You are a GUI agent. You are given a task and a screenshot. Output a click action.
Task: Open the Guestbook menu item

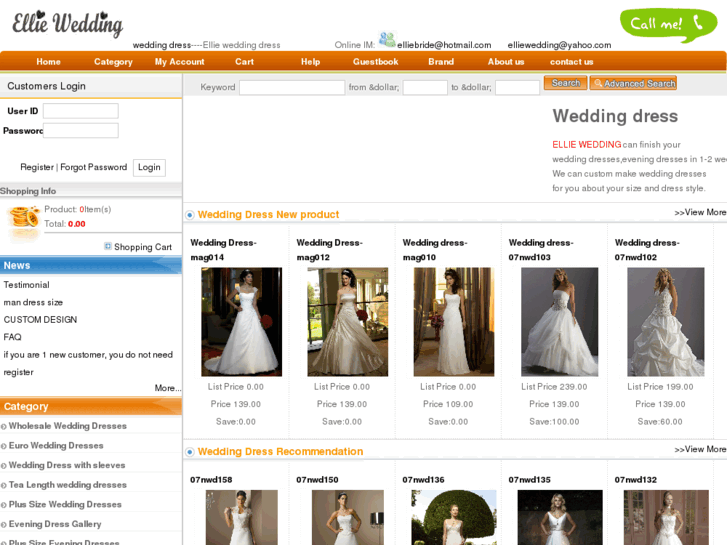pyautogui.click(x=376, y=62)
